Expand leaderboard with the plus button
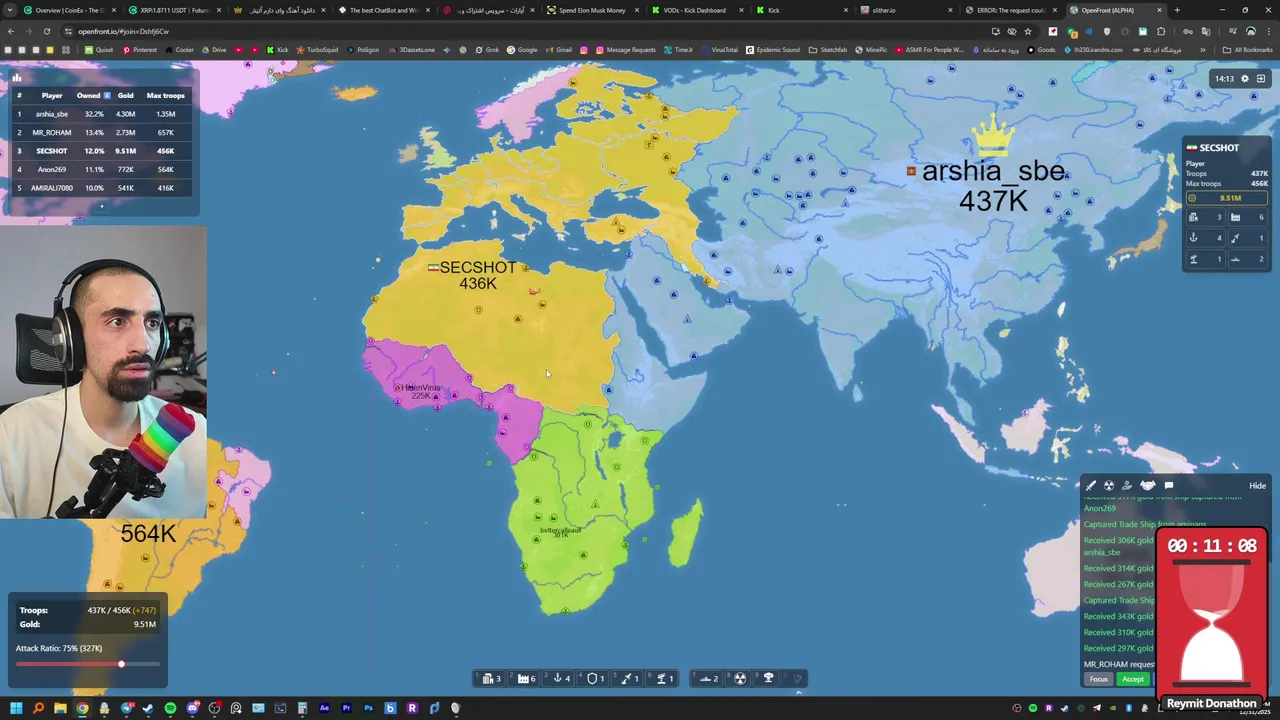Image resolution: width=1280 pixels, height=720 pixels. coord(101,207)
